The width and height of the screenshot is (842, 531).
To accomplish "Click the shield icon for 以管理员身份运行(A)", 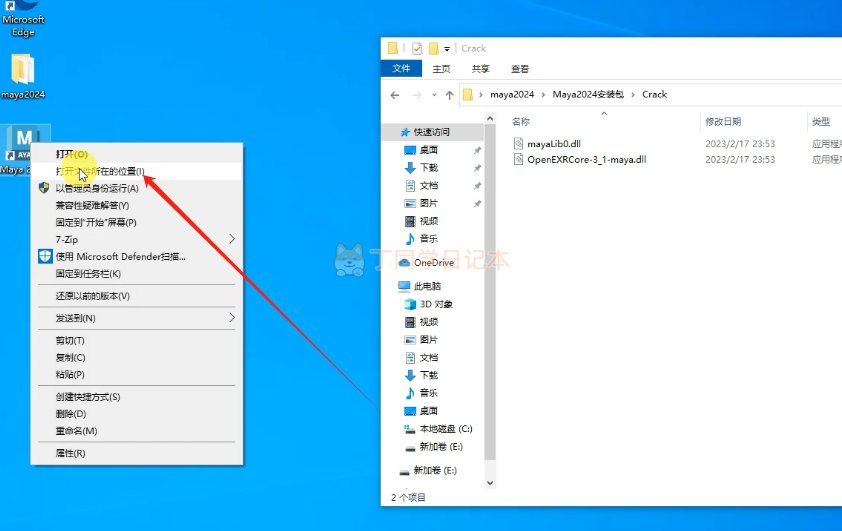I will (x=44, y=188).
